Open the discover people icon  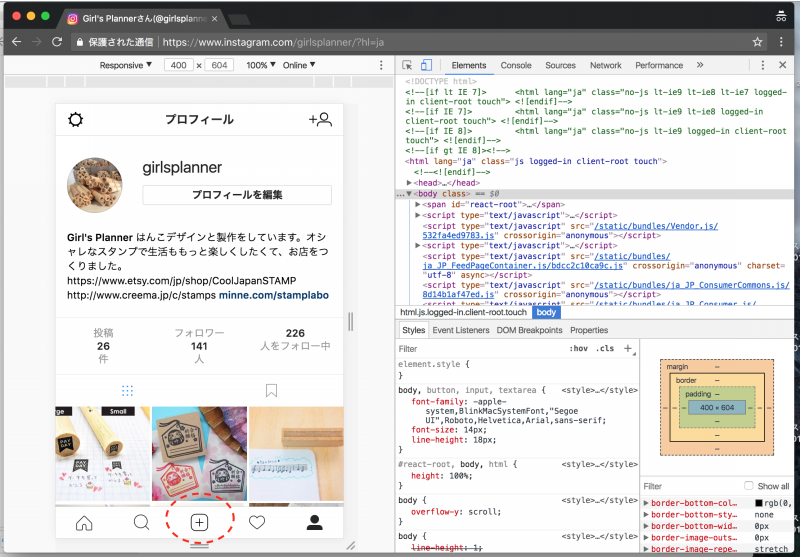(320, 120)
